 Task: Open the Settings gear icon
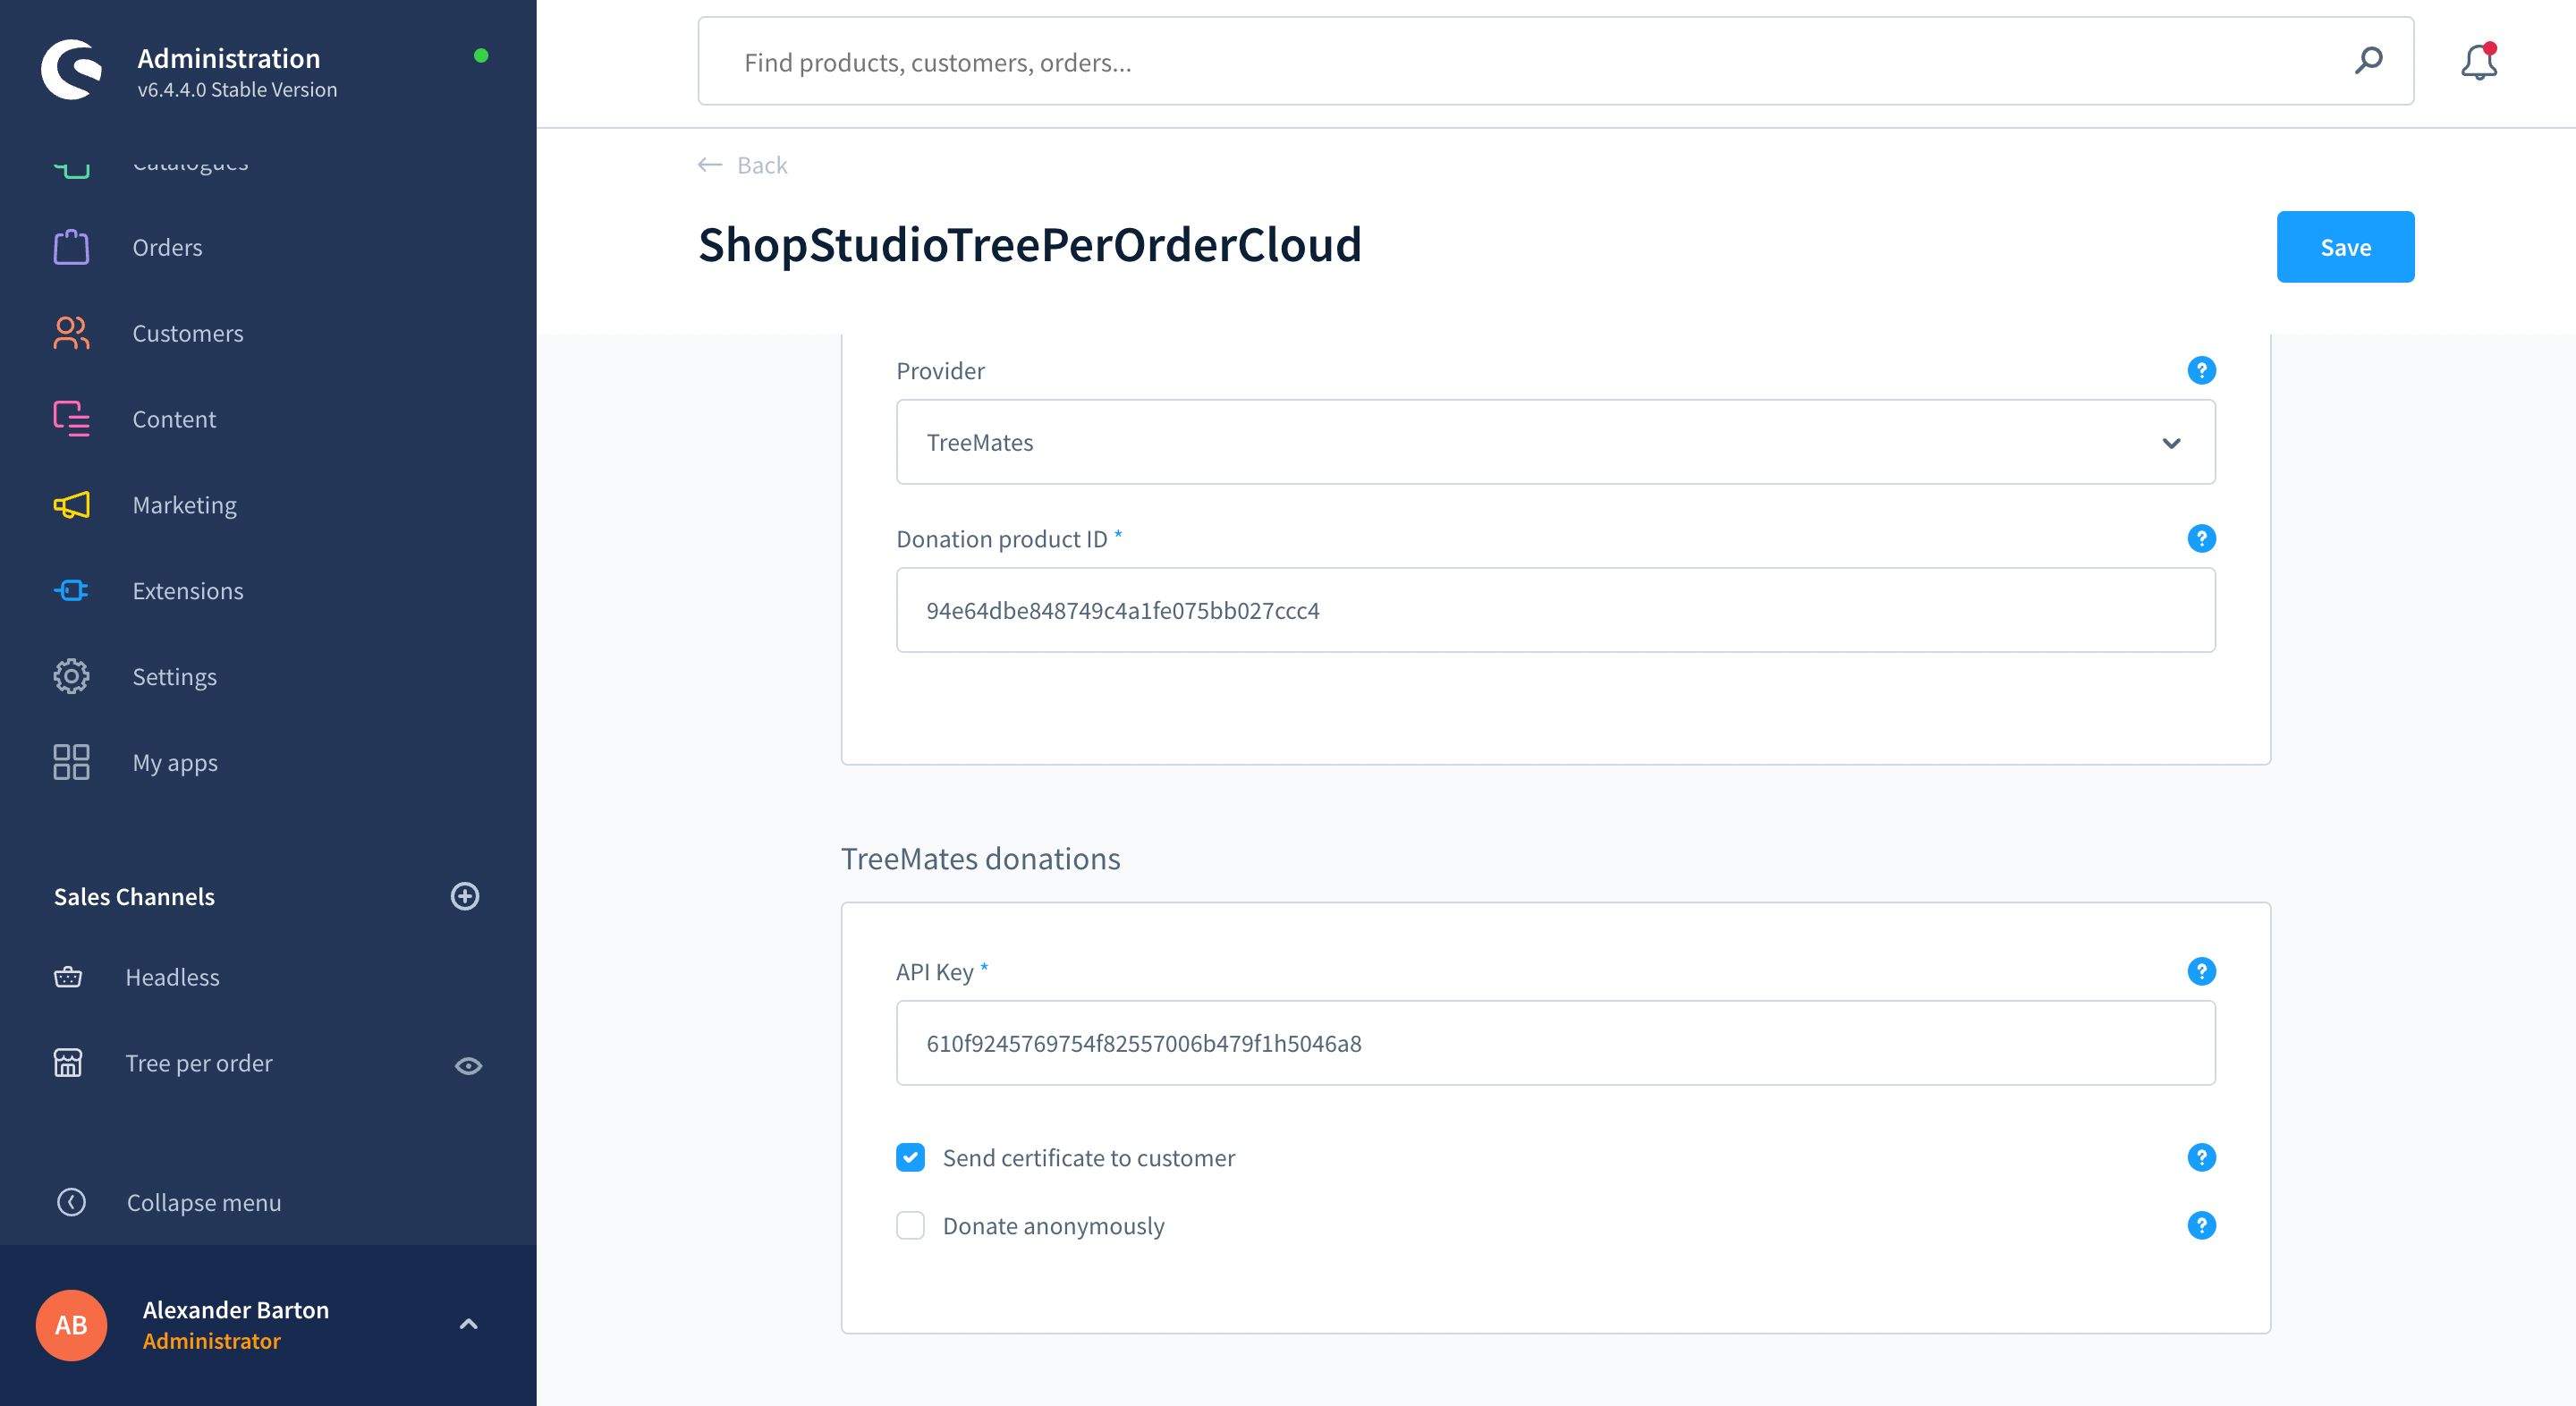pyautogui.click(x=71, y=677)
